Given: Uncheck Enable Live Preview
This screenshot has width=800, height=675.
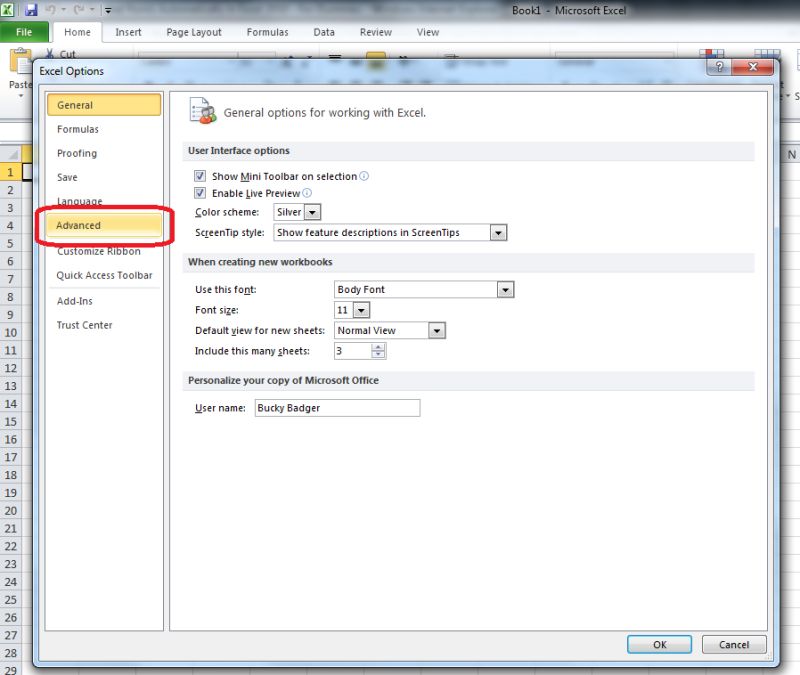Looking at the screenshot, I should pyautogui.click(x=200, y=193).
